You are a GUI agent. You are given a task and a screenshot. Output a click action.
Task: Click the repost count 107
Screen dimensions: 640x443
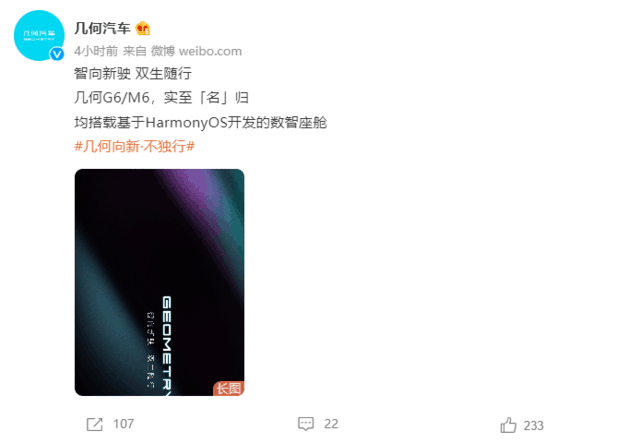[124, 424]
